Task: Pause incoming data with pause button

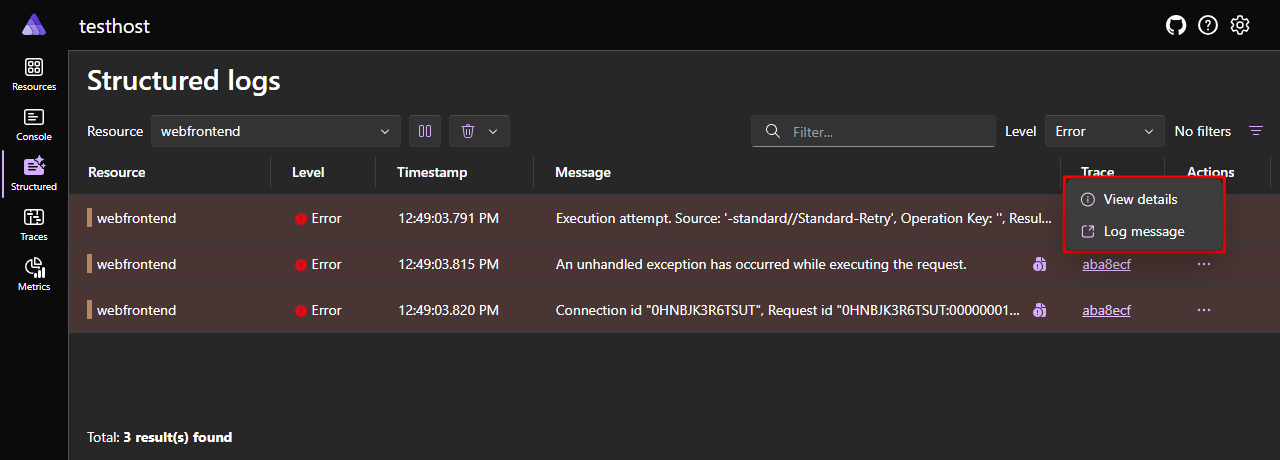Action: click(x=425, y=131)
